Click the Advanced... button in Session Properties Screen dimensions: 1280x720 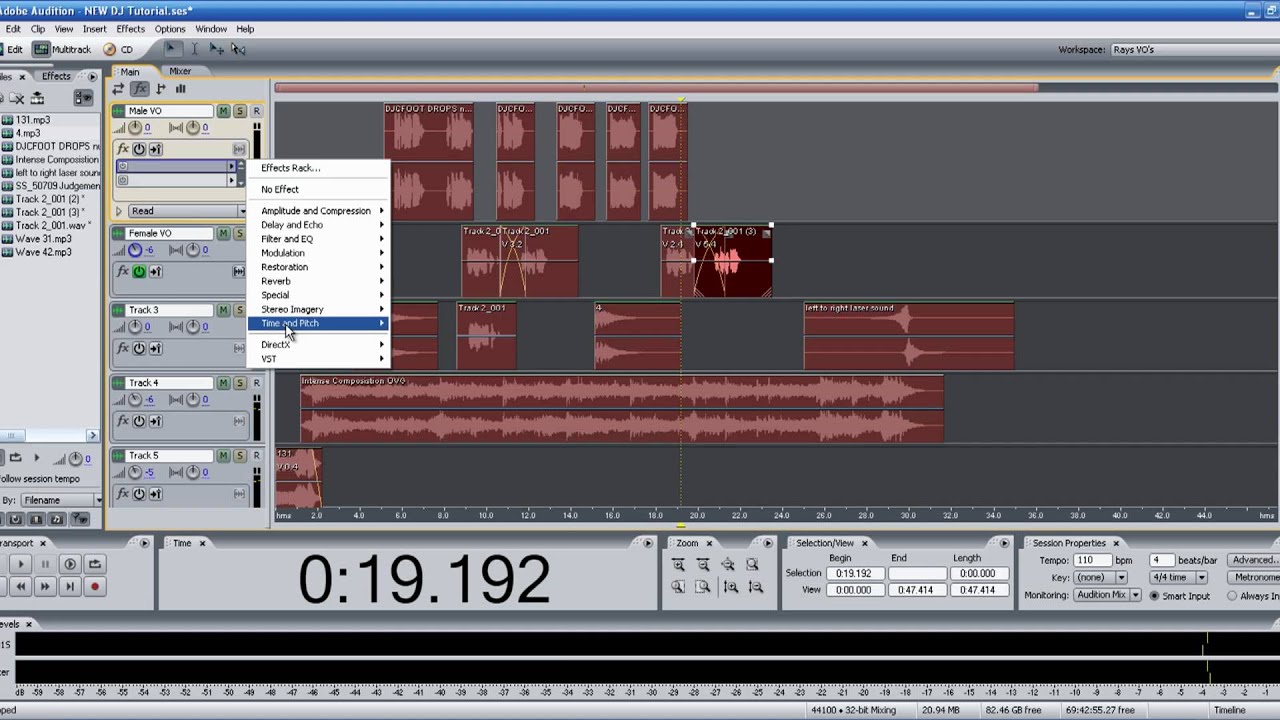[1254, 560]
